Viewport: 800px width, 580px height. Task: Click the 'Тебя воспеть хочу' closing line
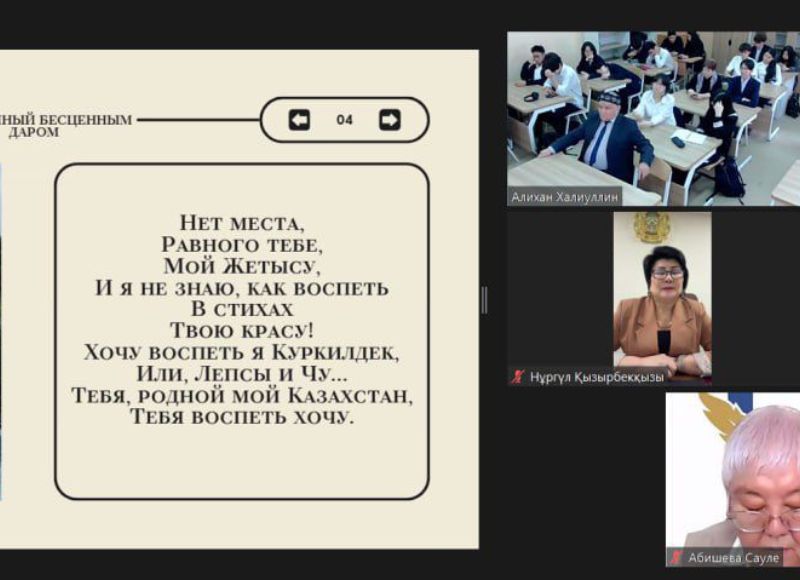click(242, 417)
